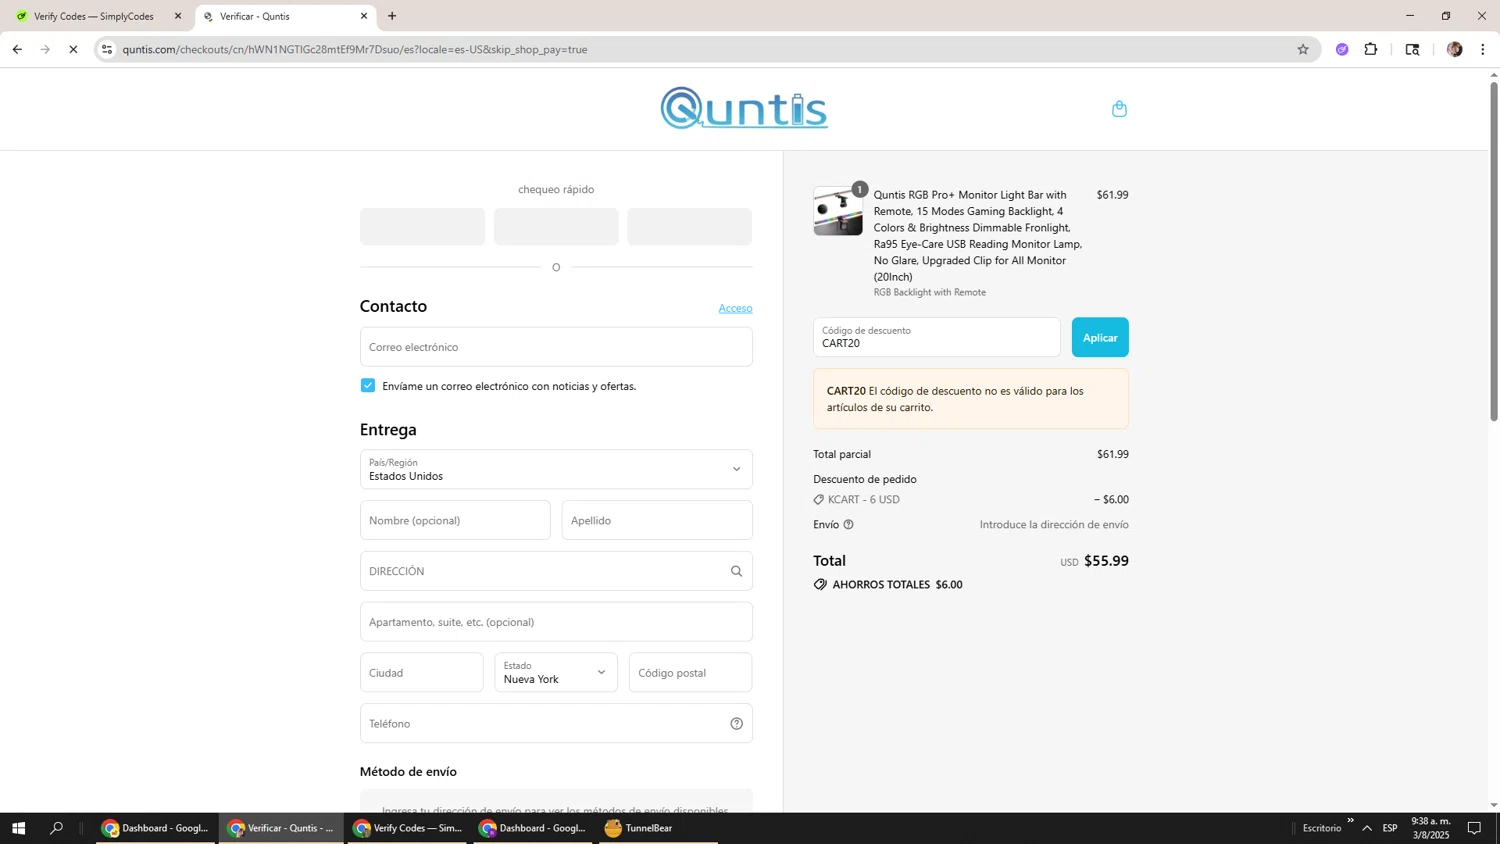Open the browser extensions puzzle icon

click(x=1370, y=49)
